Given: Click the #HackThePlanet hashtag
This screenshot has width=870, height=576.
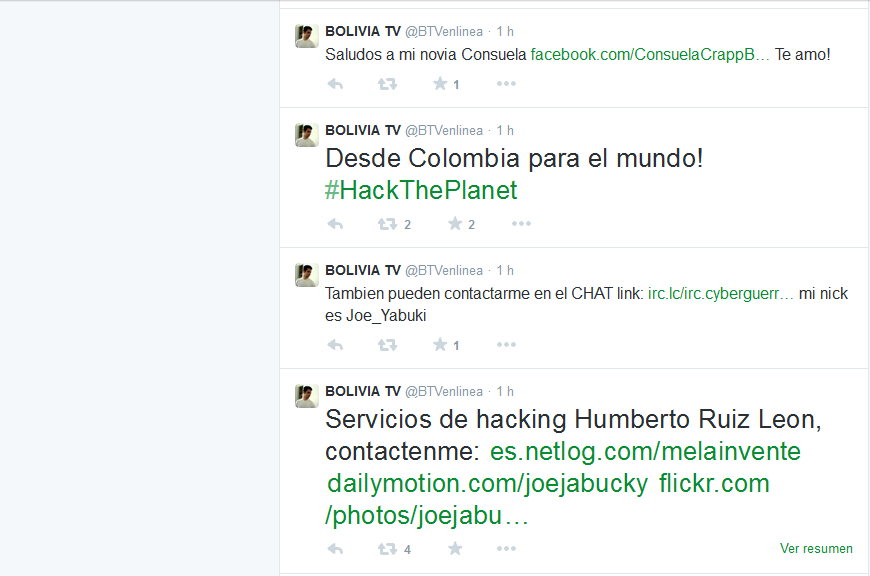Looking at the screenshot, I should tap(421, 190).
